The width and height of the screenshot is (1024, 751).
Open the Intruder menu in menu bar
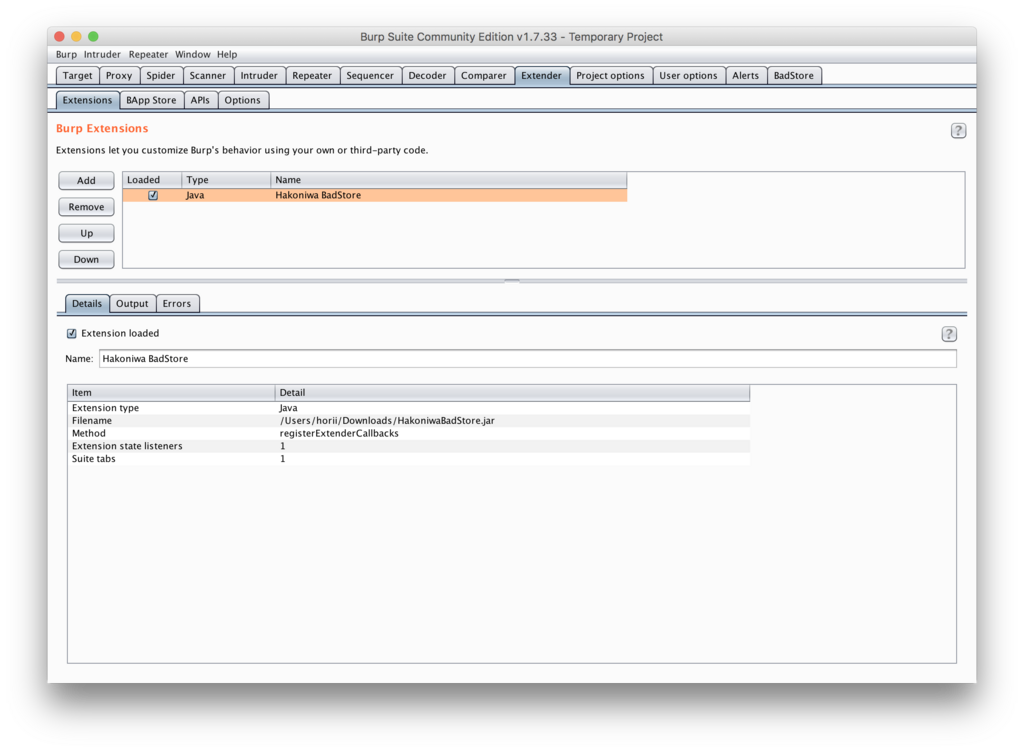(x=102, y=55)
